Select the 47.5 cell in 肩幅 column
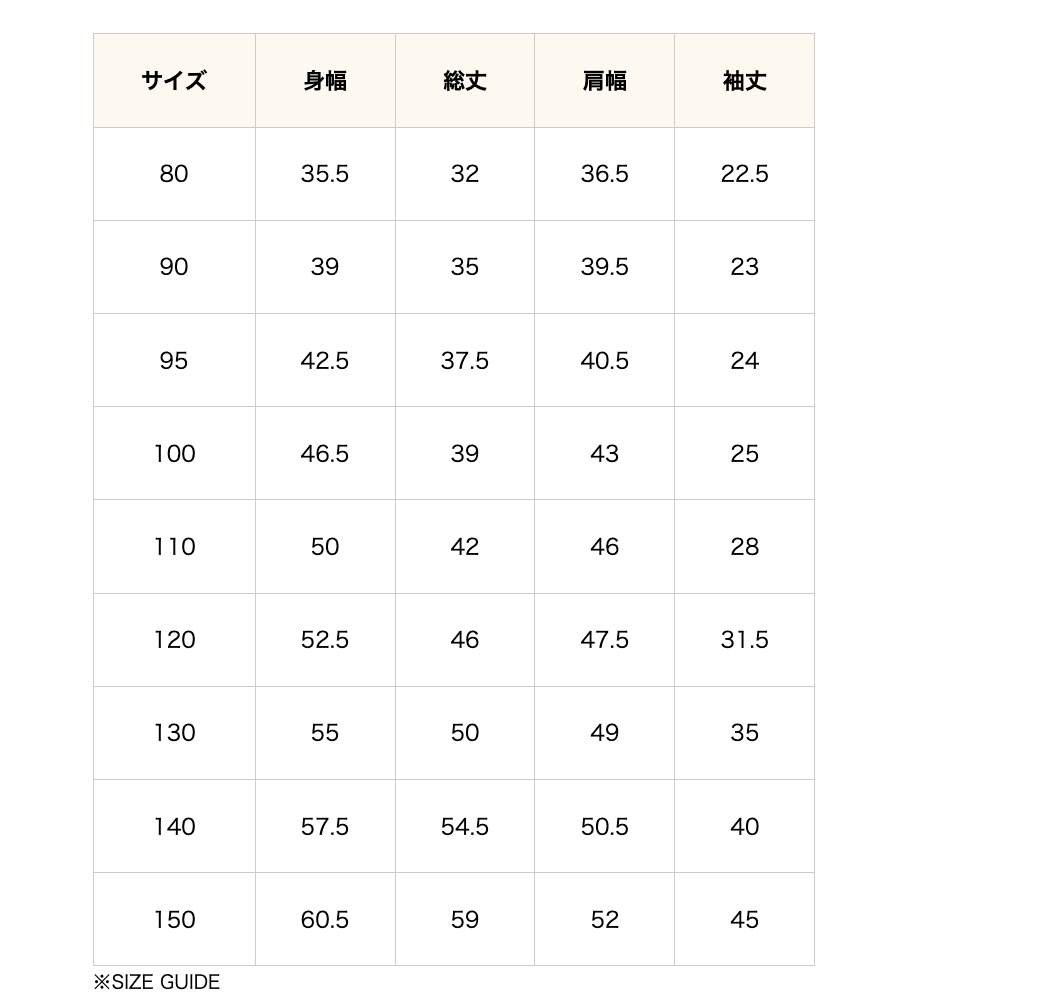The image size is (1044, 1008). [605, 640]
